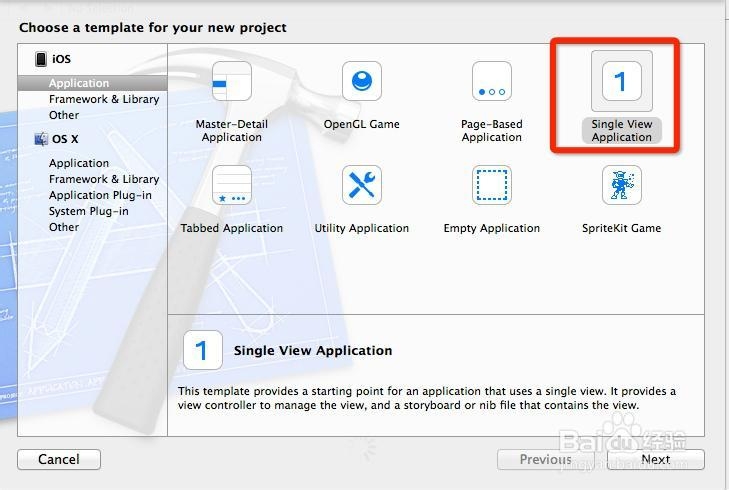Proceed with the Next button

coord(656,459)
